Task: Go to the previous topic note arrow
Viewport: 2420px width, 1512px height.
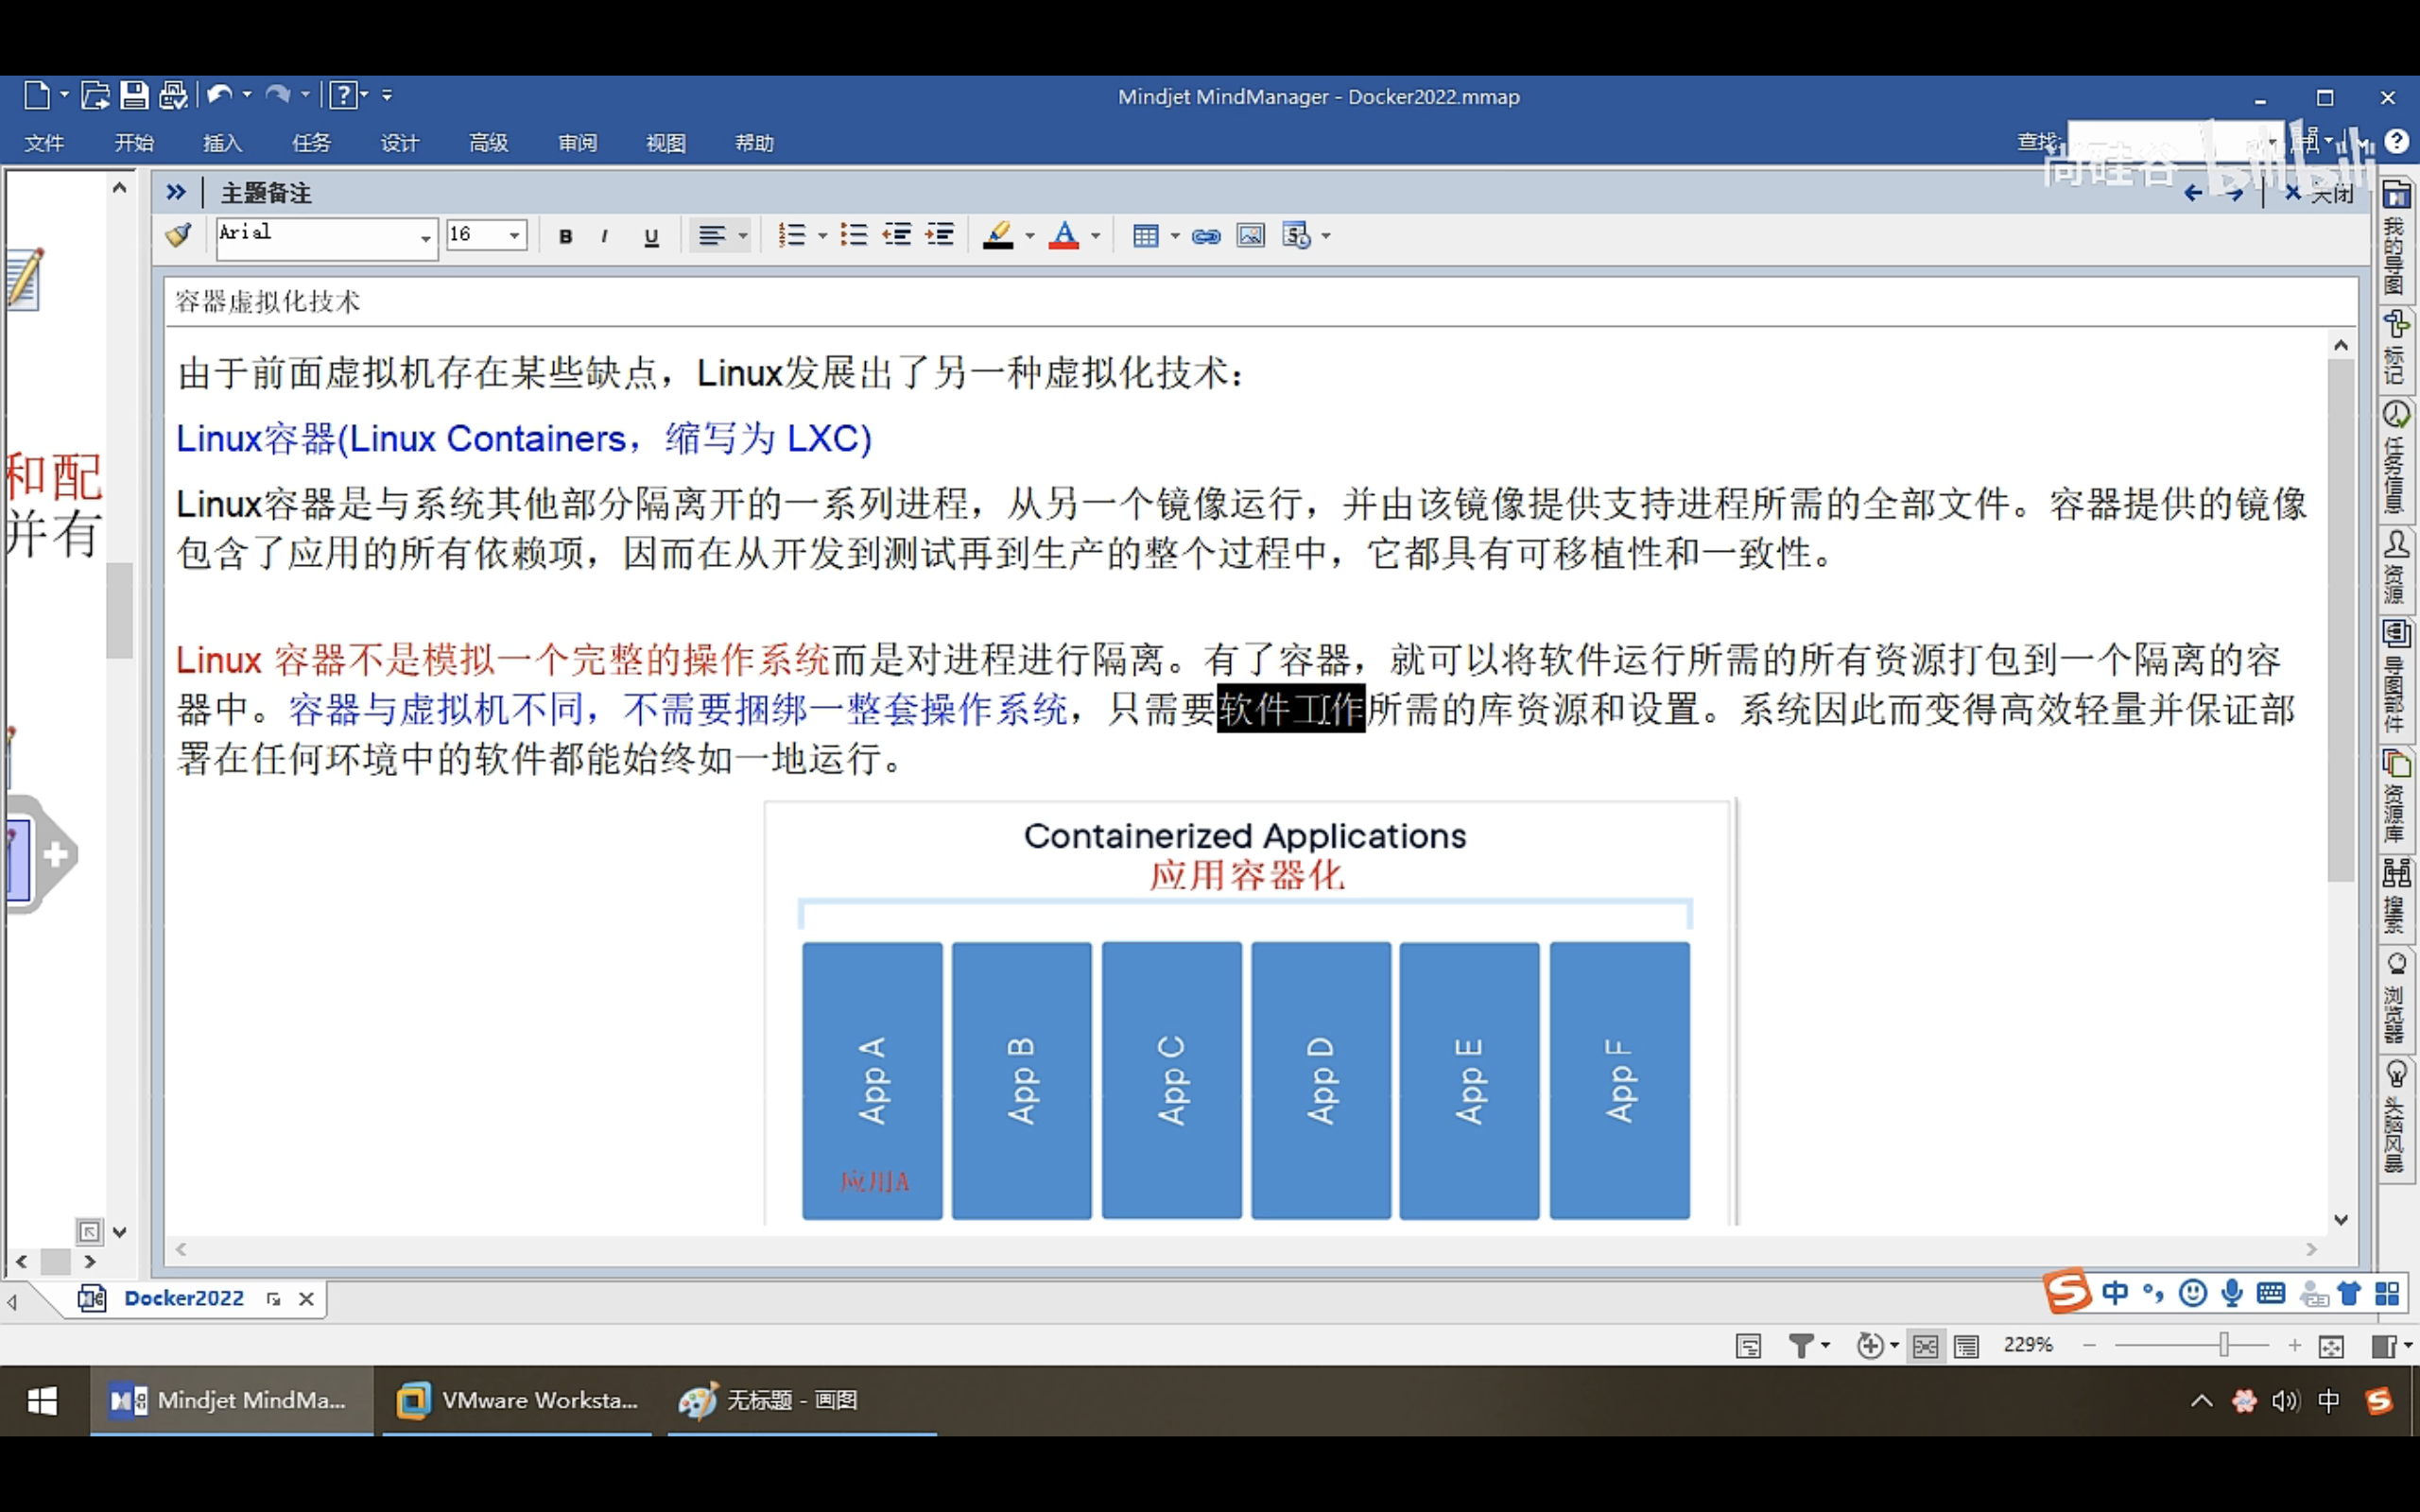Action: click(x=2193, y=193)
